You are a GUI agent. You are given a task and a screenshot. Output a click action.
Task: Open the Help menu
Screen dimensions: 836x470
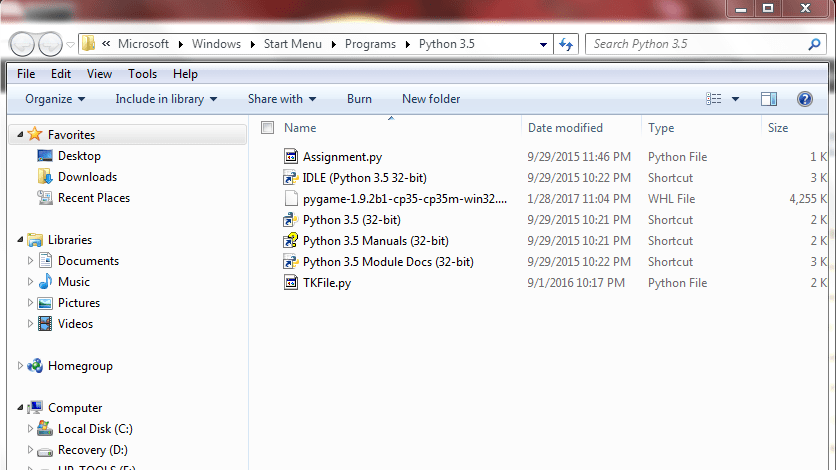click(x=185, y=74)
